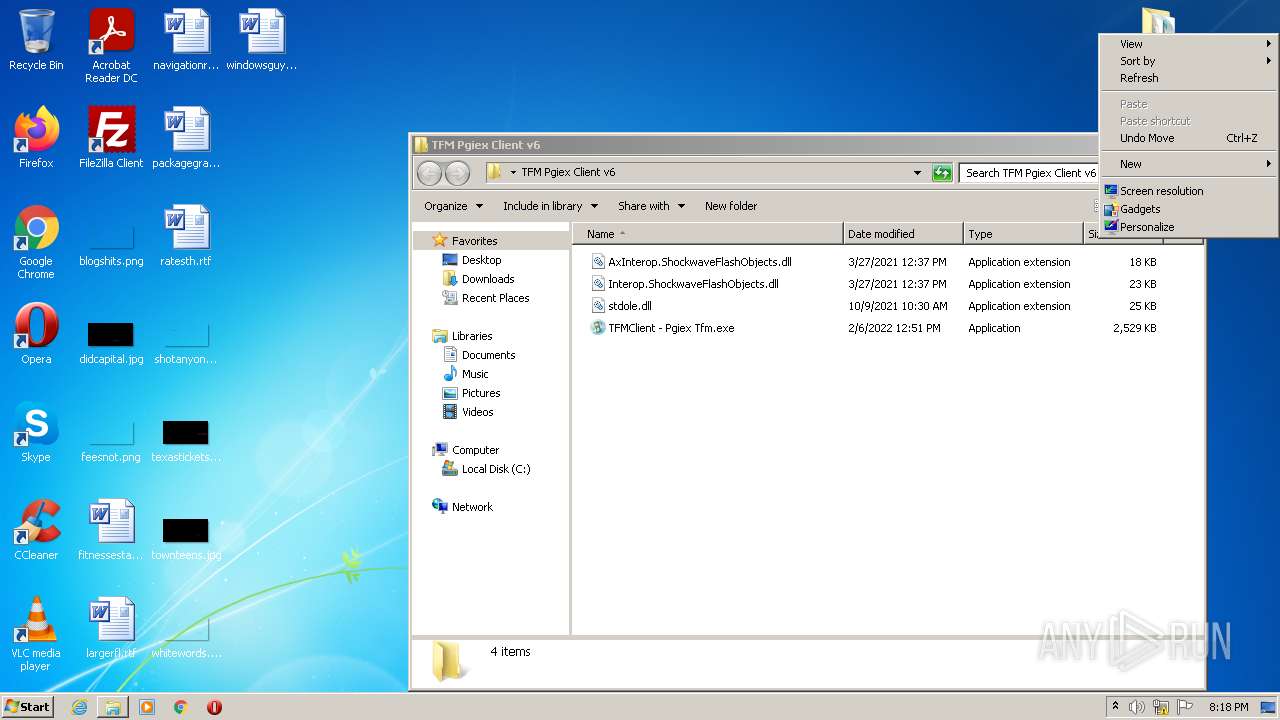
Task: Click the taskbar clock showing 8:18 PM
Action: point(1228,707)
